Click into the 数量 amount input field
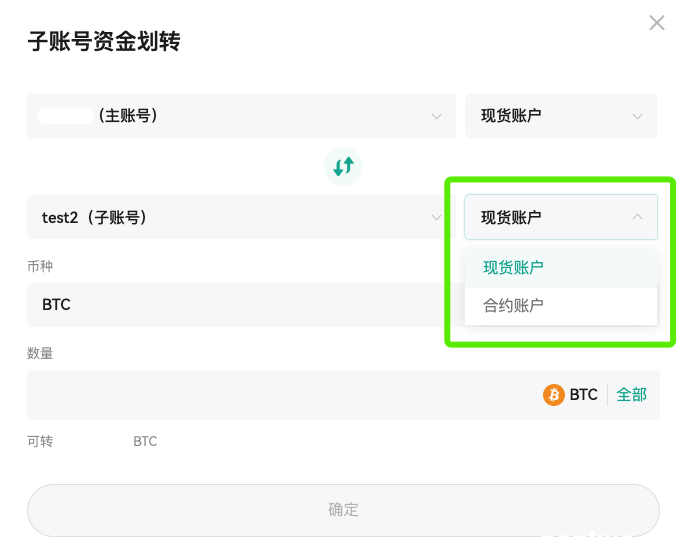683x557 pixels. (x=283, y=395)
